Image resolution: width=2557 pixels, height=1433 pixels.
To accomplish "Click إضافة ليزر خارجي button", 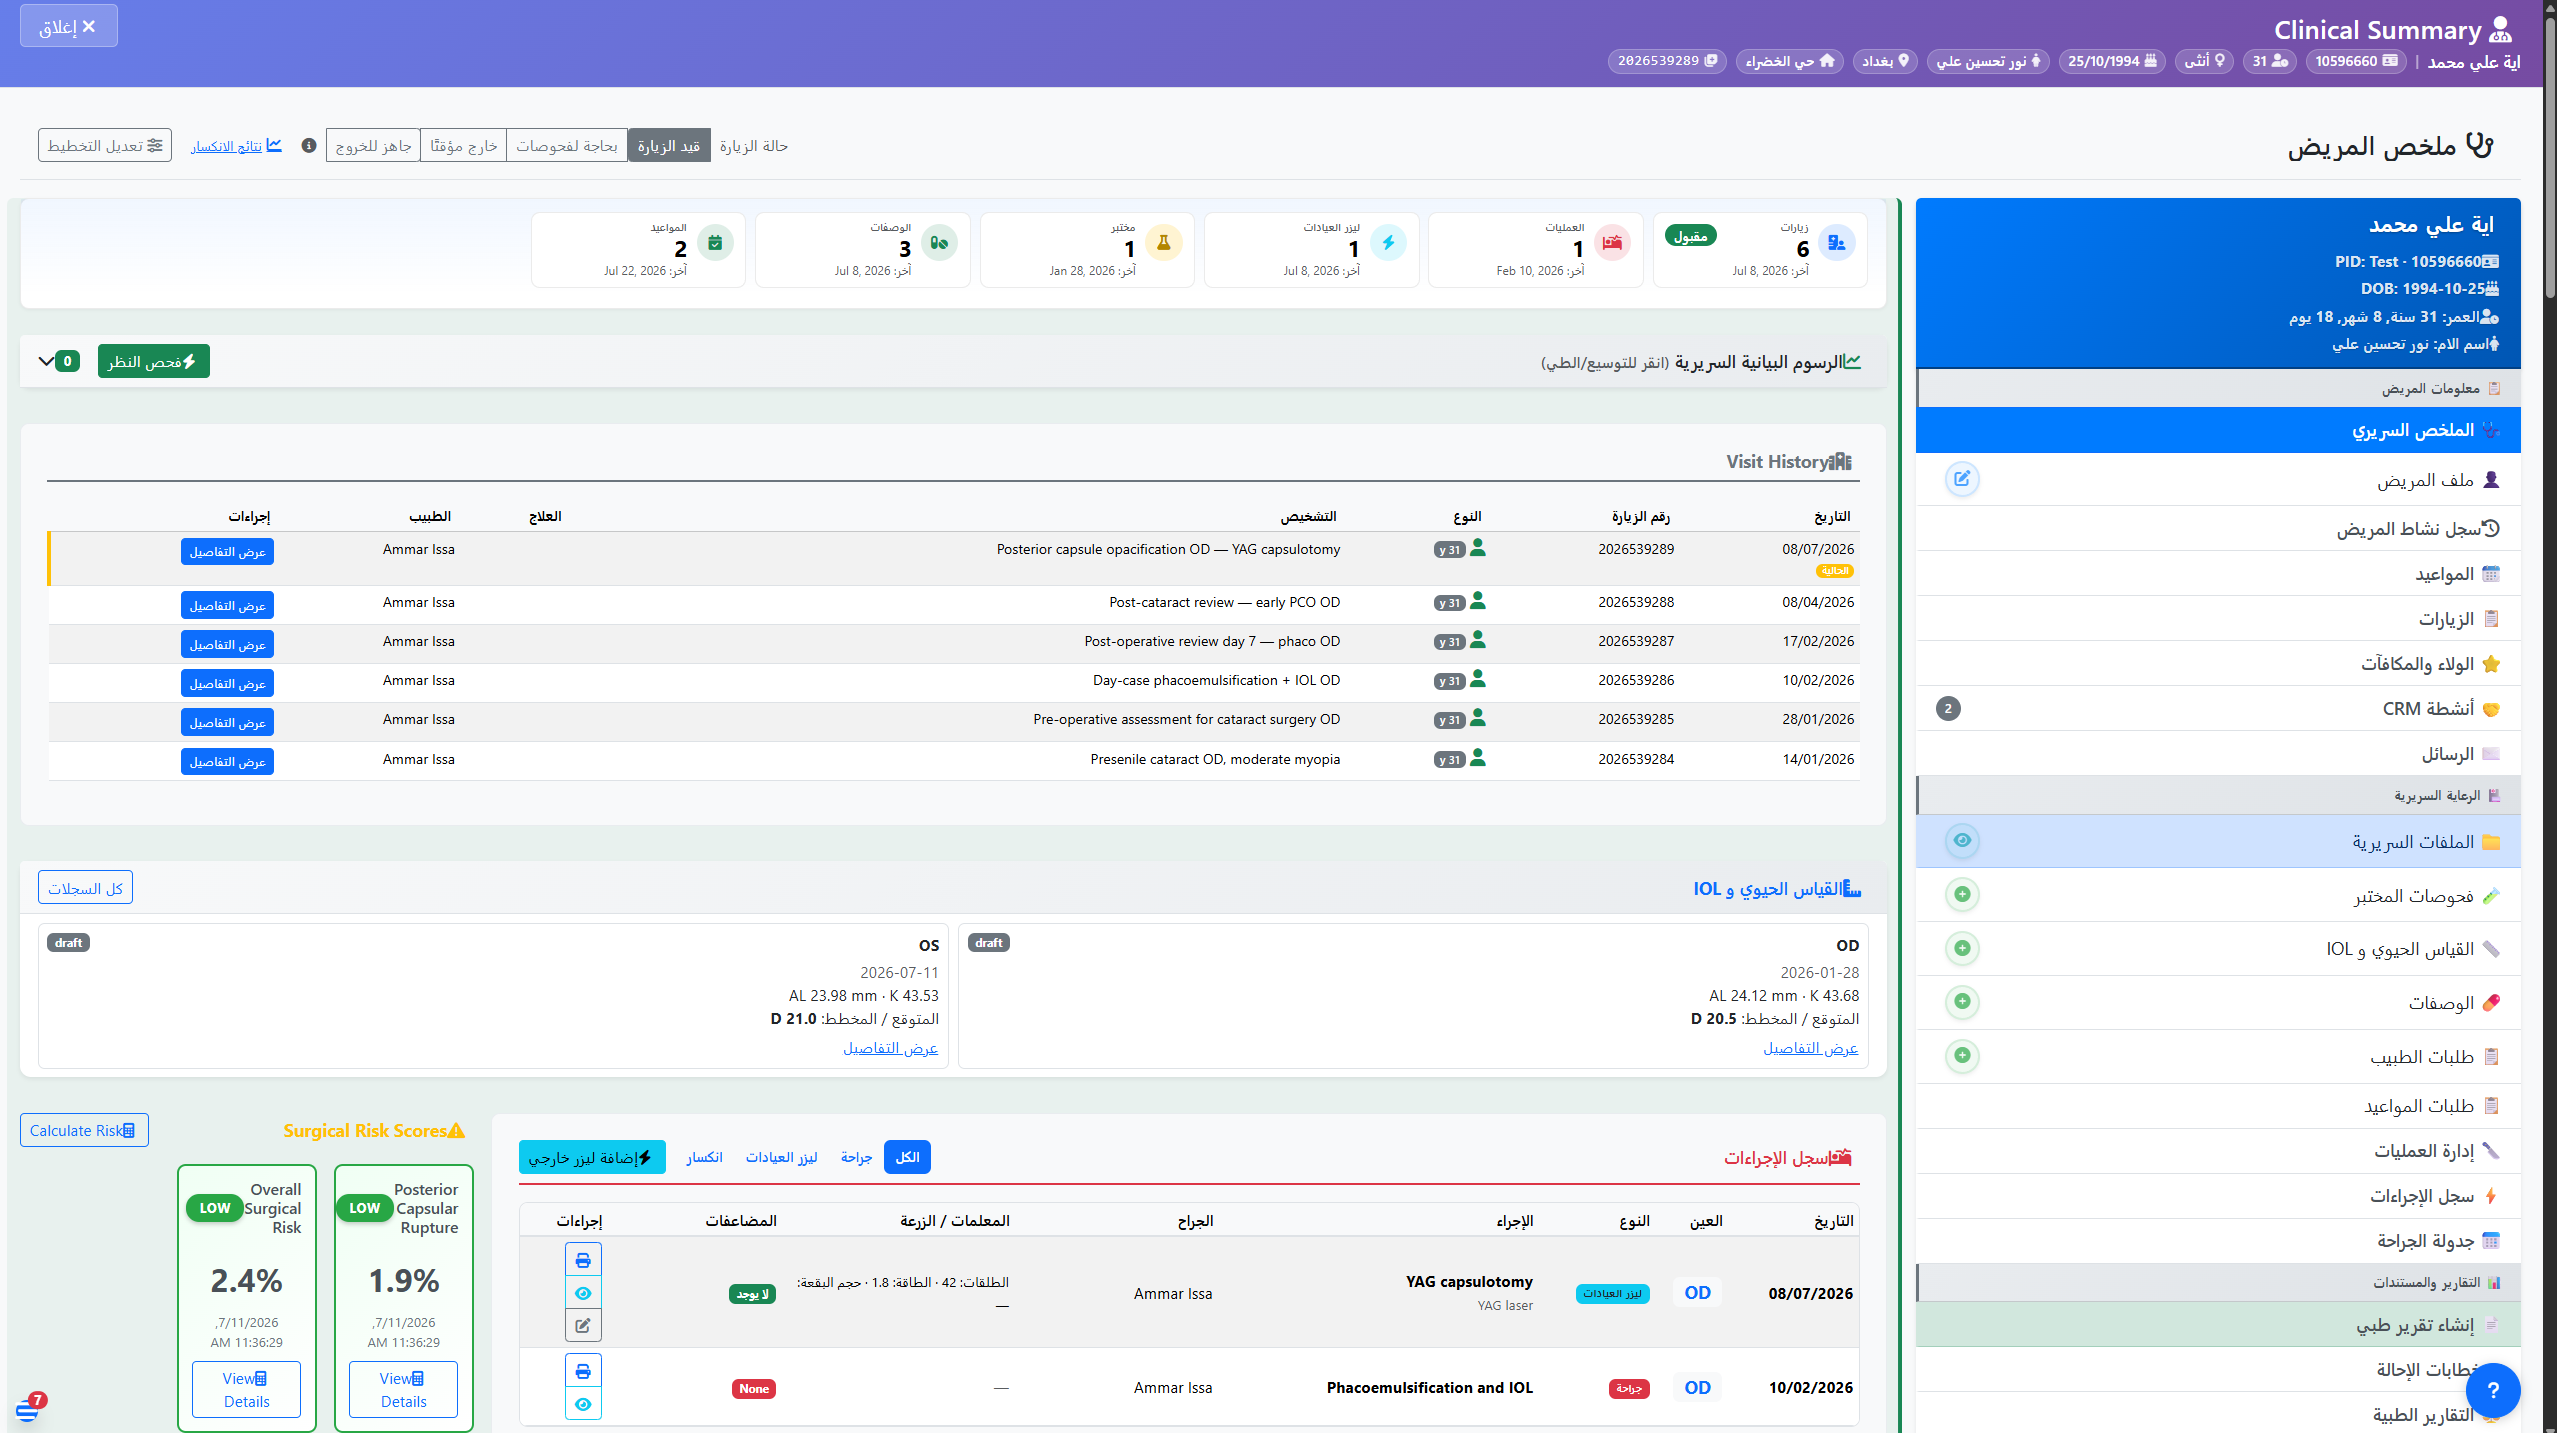I will (x=592, y=1157).
